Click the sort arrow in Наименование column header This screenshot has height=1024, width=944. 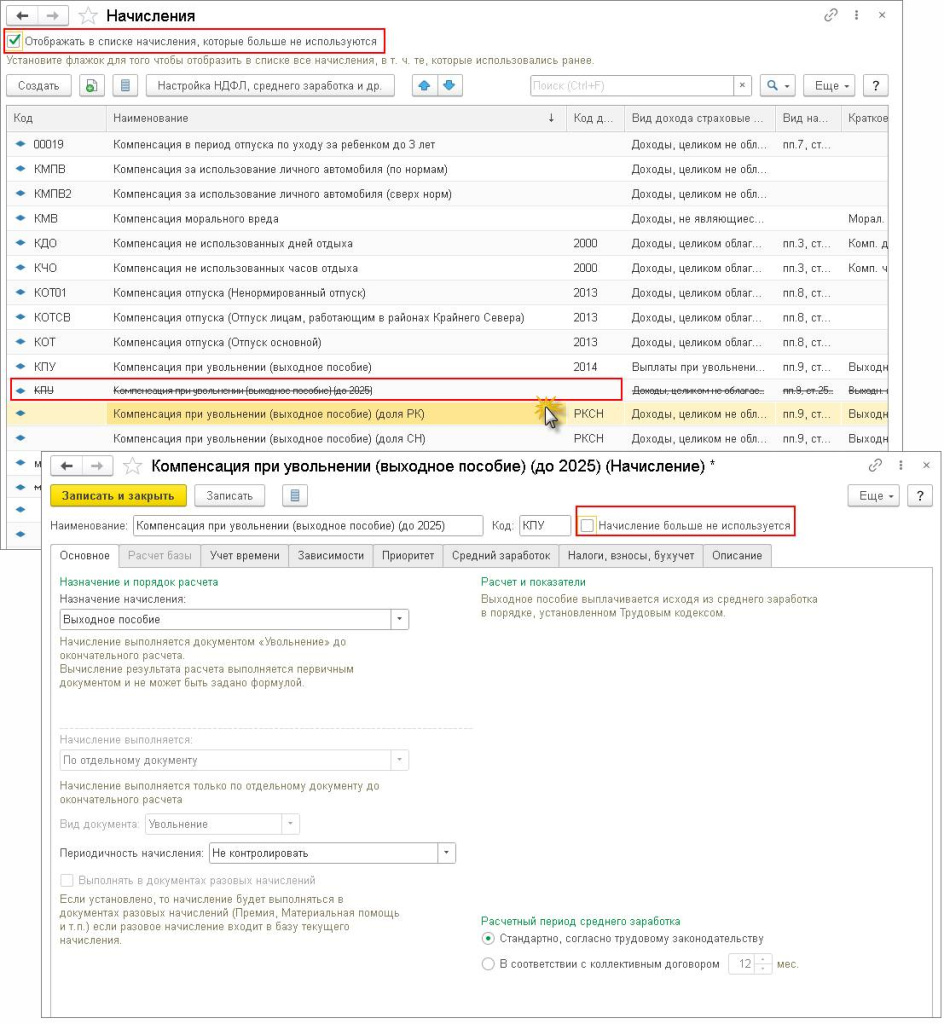coord(552,118)
